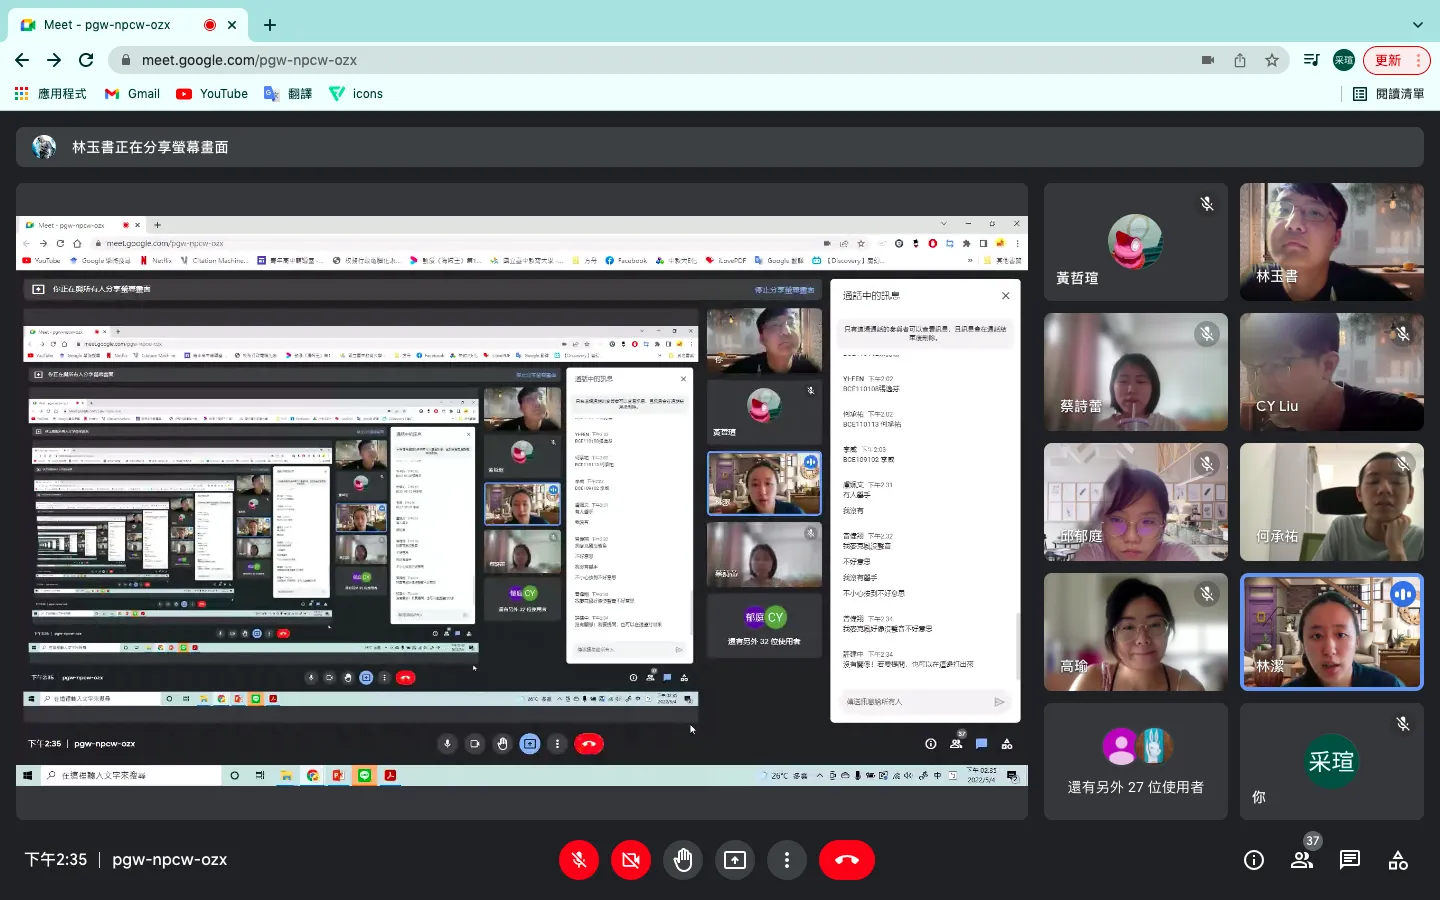1440x900 pixels.
Task: Select CY Liu video tile
Action: (1332, 372)
